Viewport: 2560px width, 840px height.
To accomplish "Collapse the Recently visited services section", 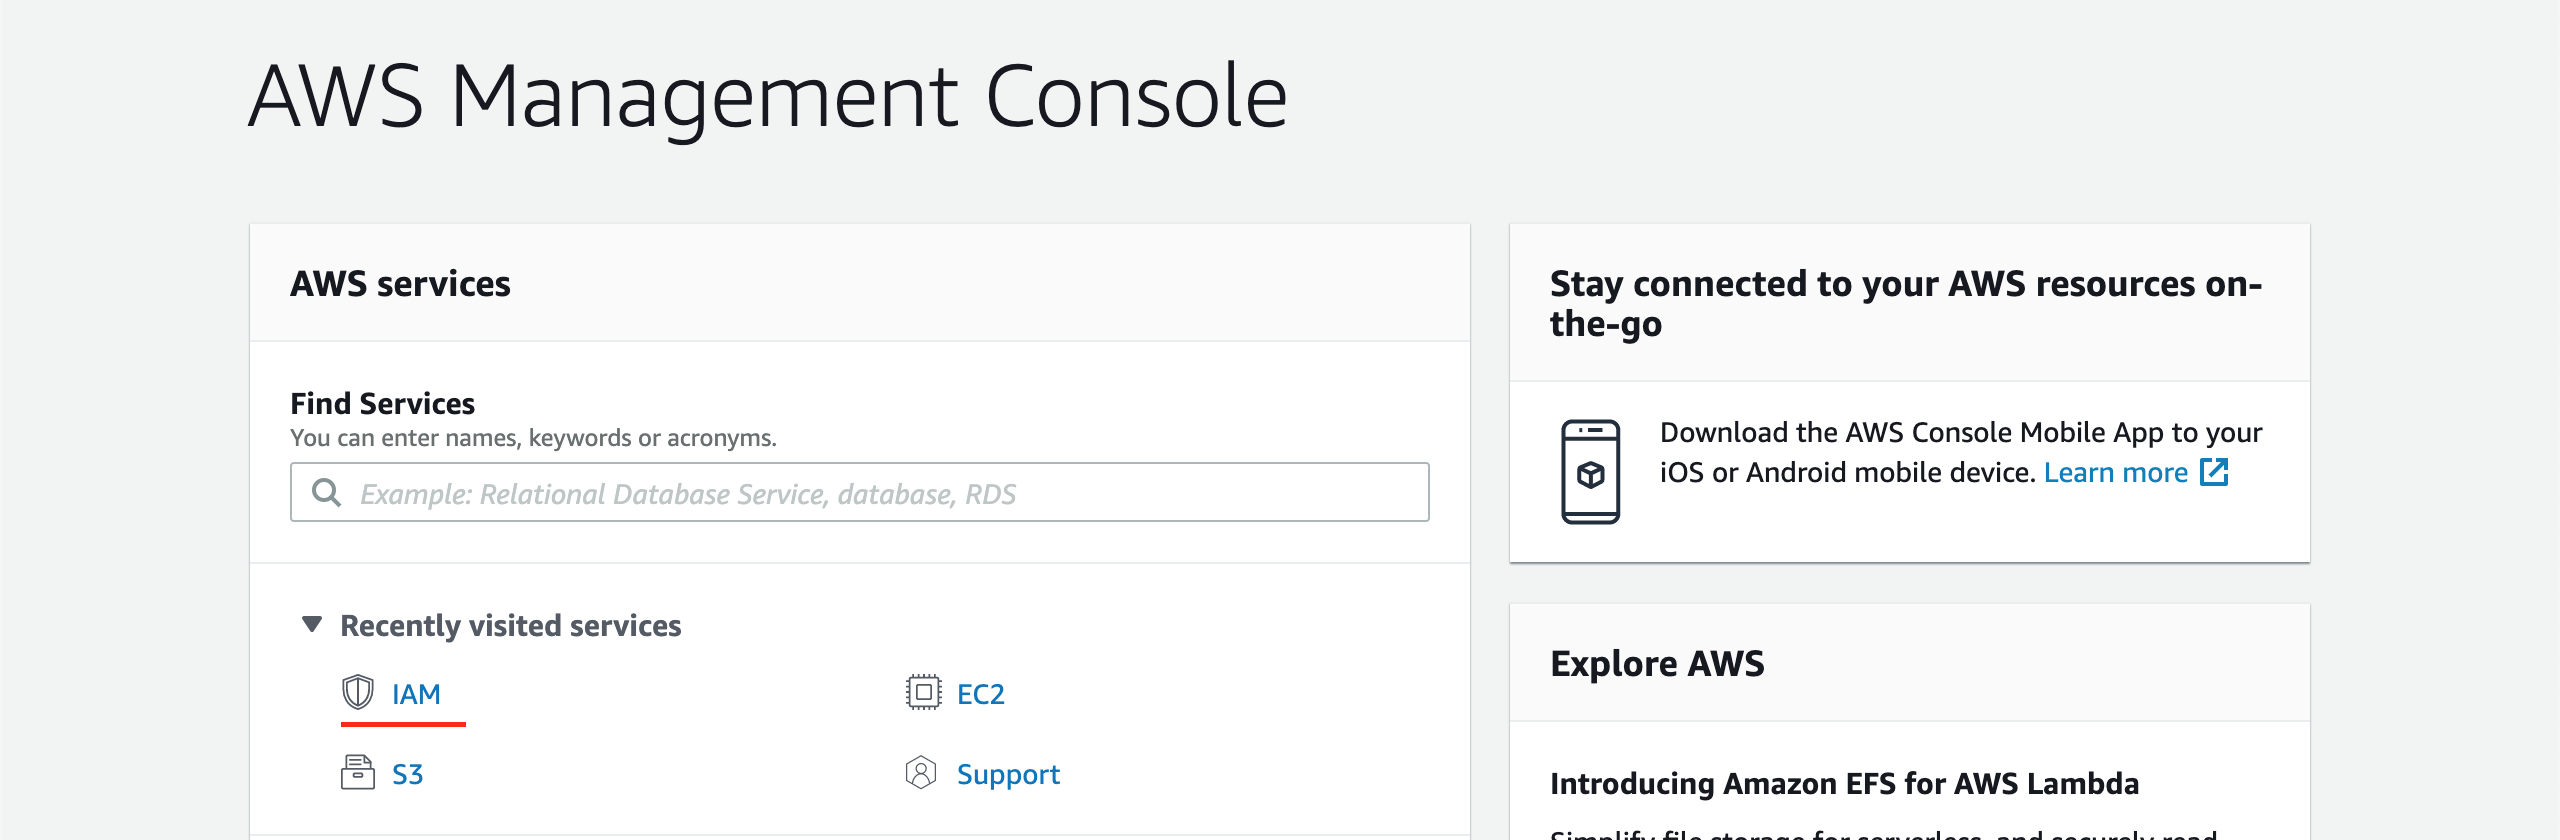I will coord(312,625).
